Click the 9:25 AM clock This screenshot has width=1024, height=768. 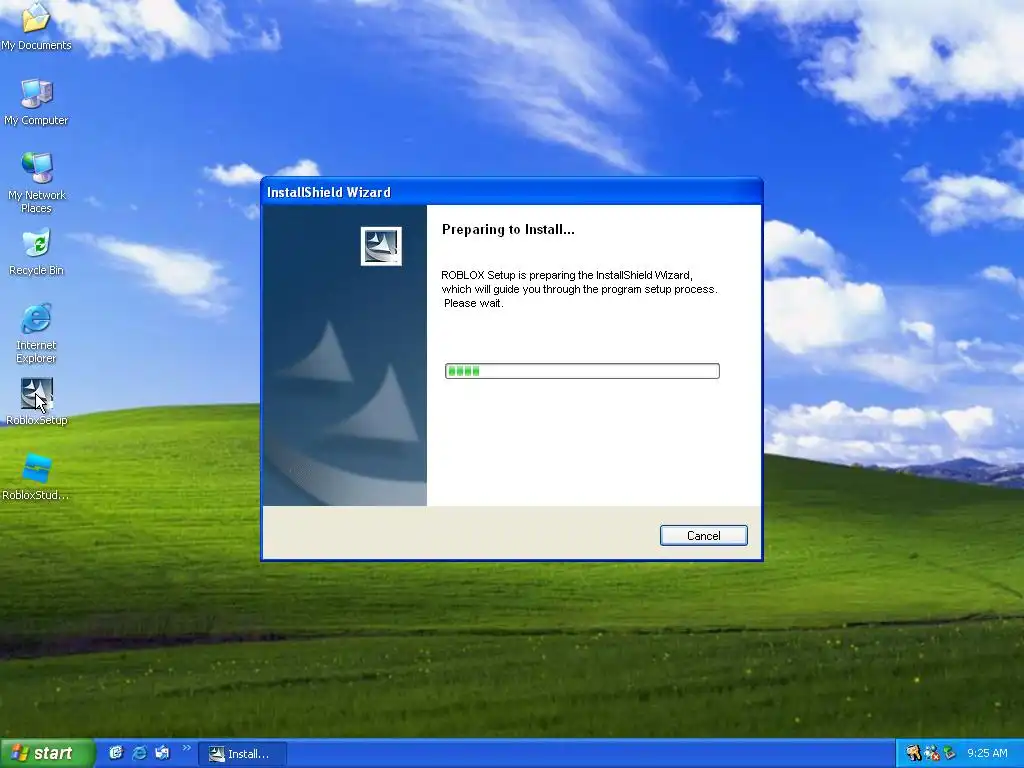987,753
